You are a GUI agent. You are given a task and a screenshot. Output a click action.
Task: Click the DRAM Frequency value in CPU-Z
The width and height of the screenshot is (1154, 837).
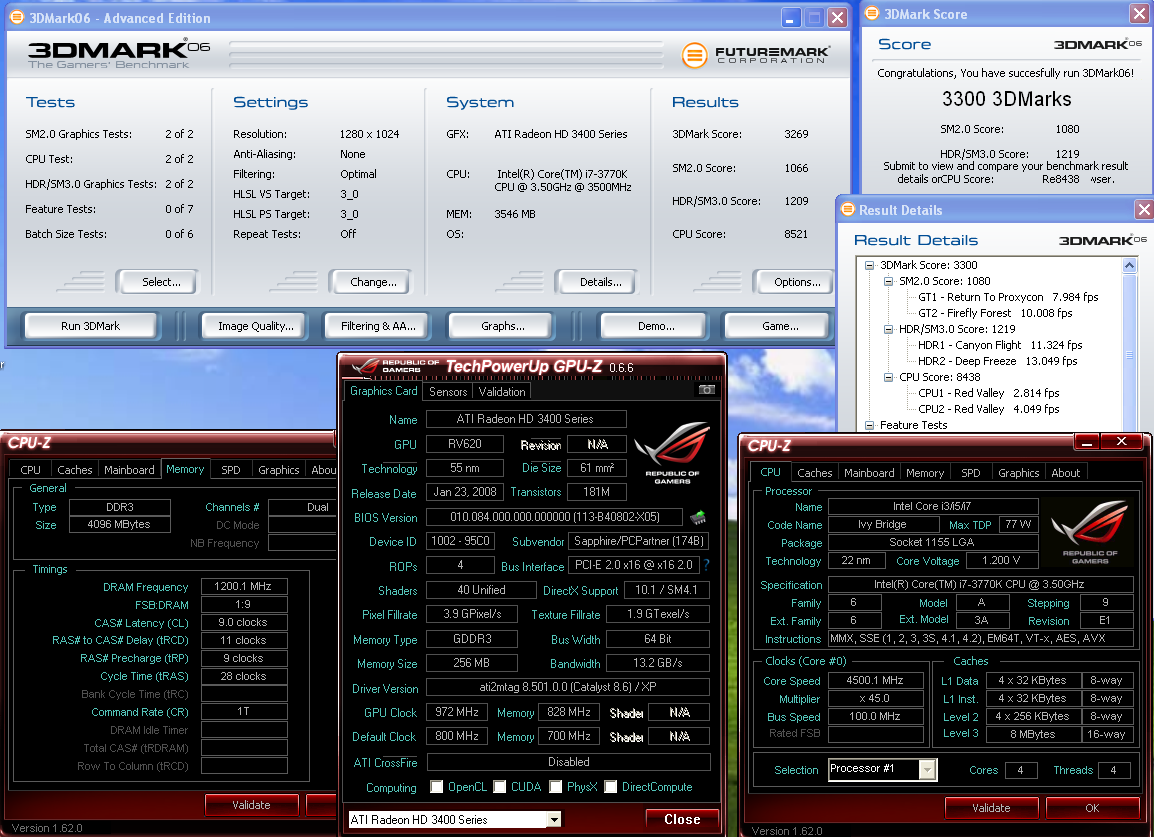click(x=244, y=586)
